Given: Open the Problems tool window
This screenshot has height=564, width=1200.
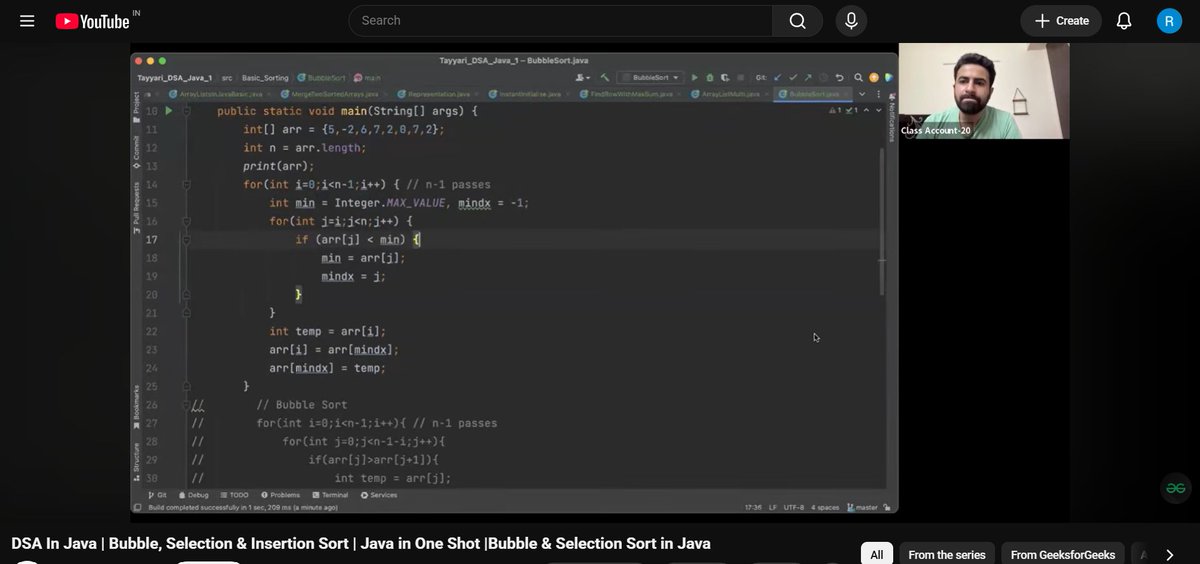Looking at the screenshot, I should click(280, 495).
